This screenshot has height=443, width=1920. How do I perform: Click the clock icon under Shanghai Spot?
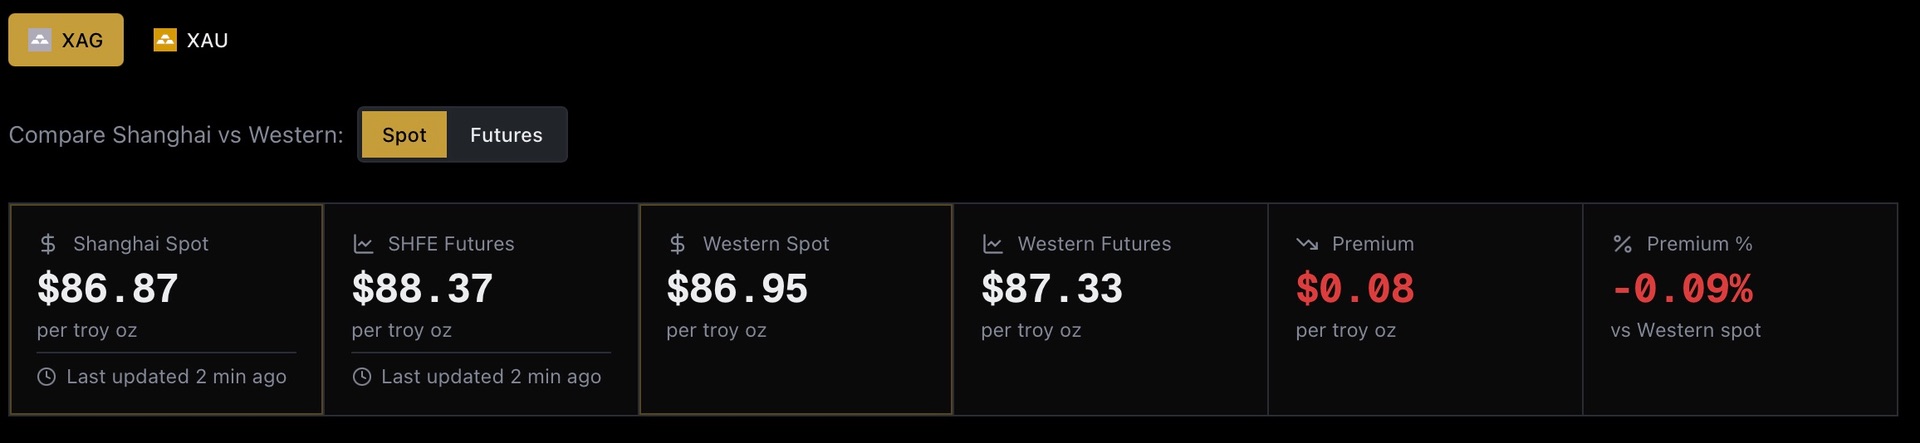(46, 377)
